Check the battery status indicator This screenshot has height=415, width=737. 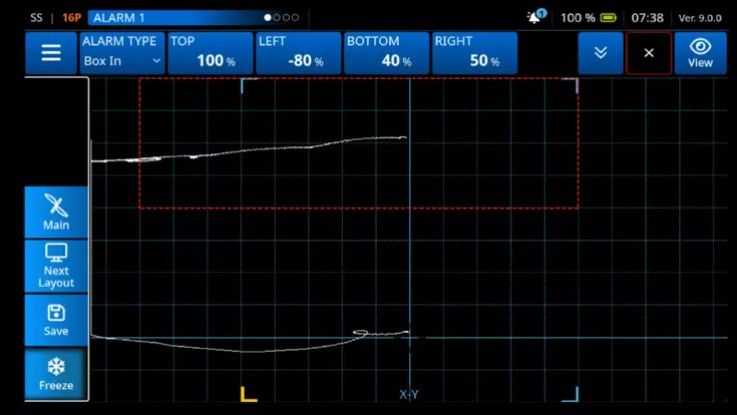(608, 18)
